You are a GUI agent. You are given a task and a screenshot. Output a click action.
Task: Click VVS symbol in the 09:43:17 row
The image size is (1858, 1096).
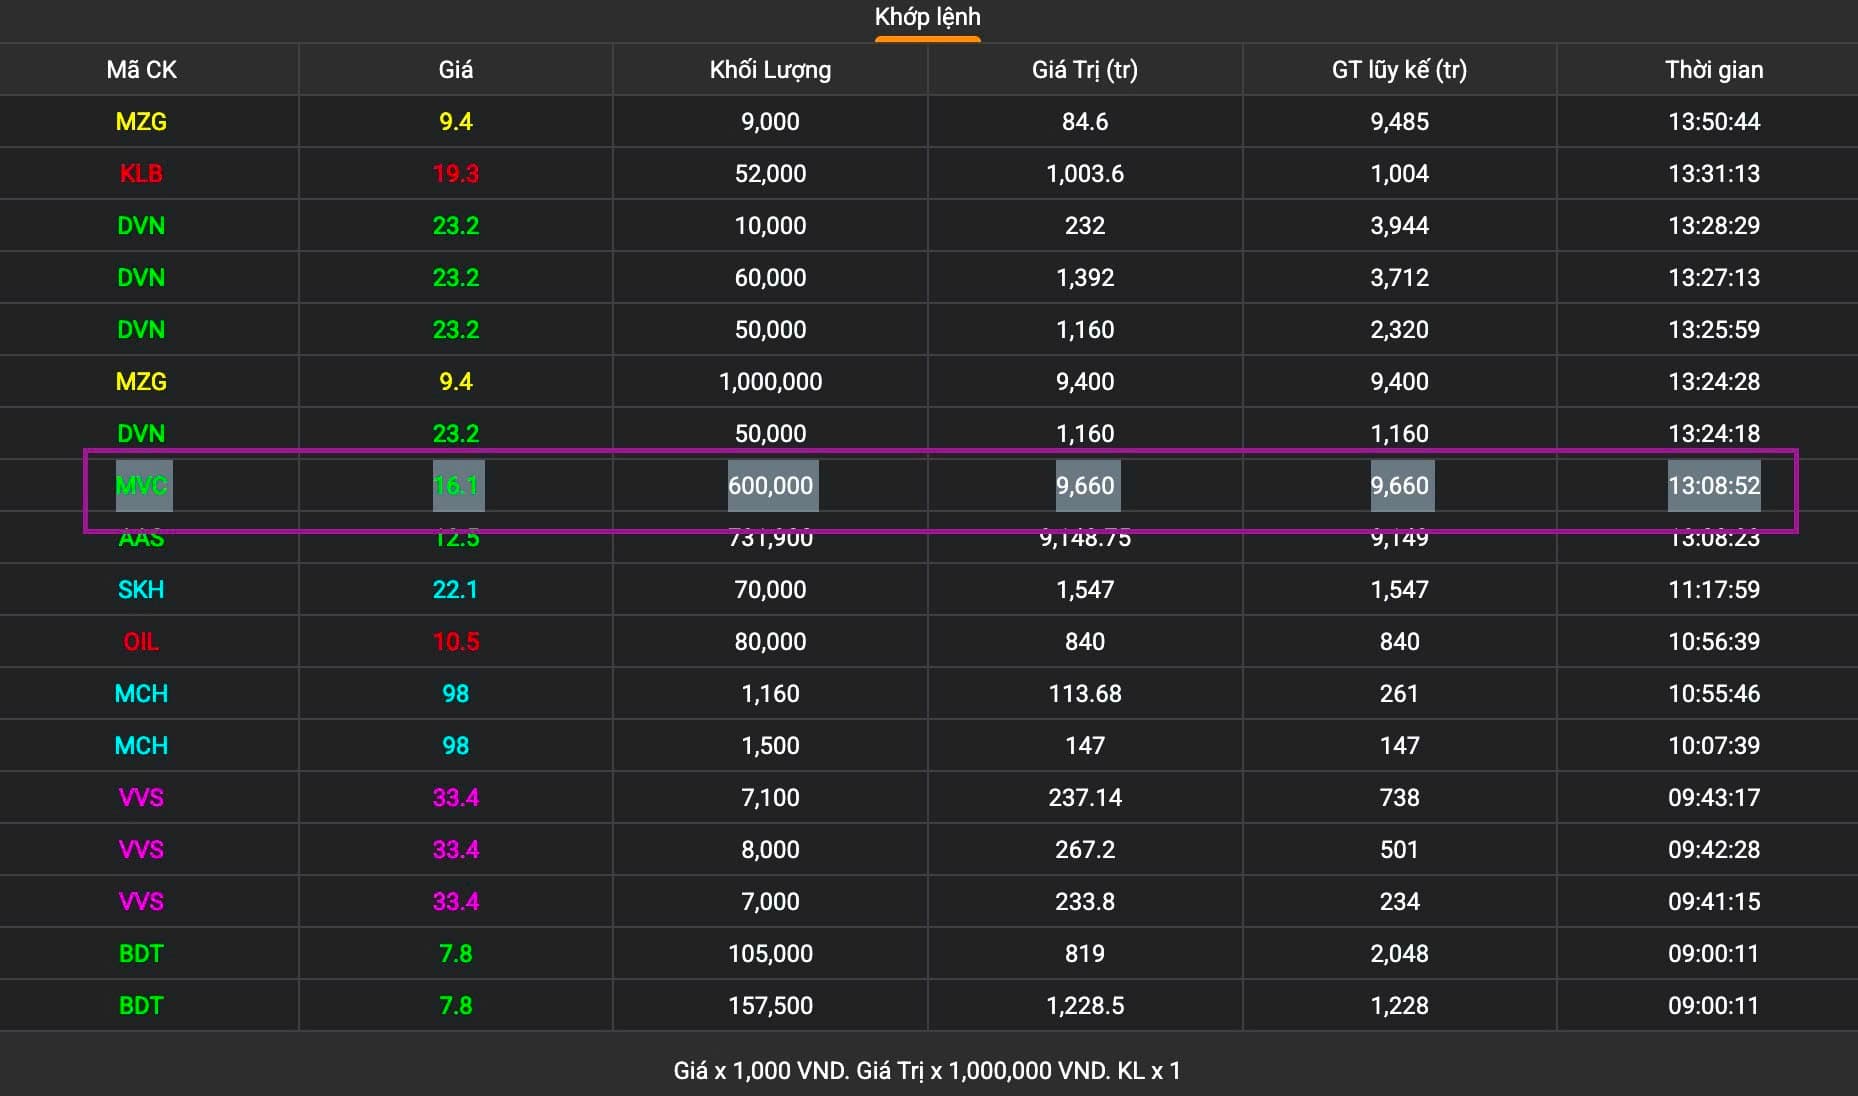click(141, 798)
